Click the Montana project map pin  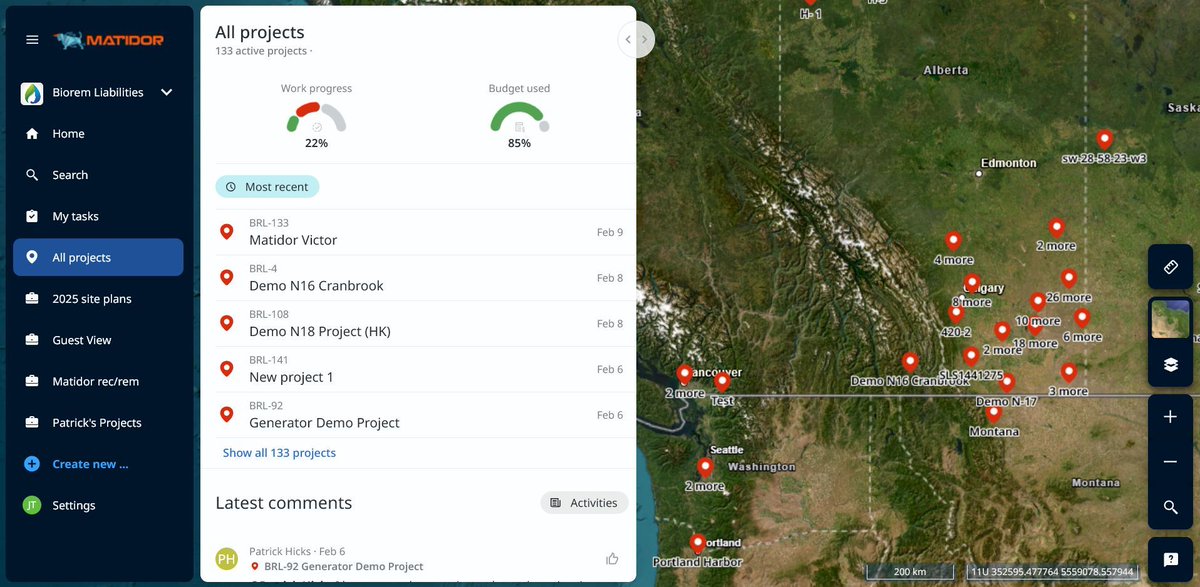(993, 413)
